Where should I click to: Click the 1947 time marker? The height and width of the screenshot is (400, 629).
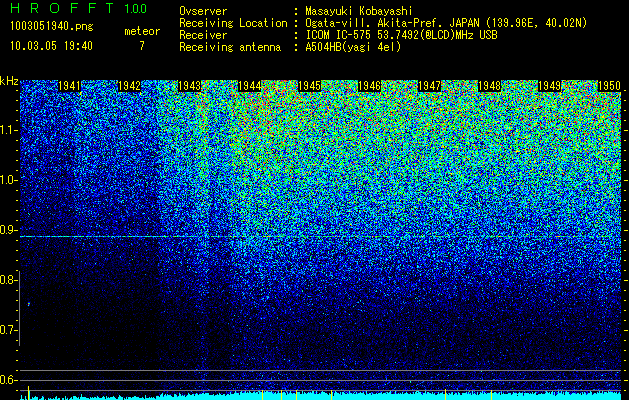click(430, 86)
